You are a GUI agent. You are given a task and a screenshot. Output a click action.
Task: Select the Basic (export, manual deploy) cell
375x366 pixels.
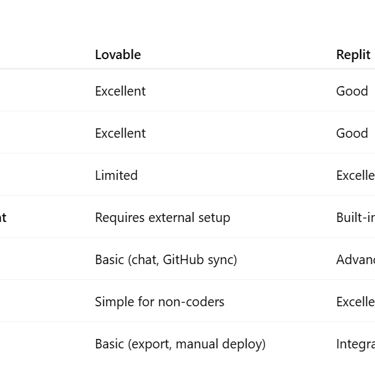click(x=180, y=344)
